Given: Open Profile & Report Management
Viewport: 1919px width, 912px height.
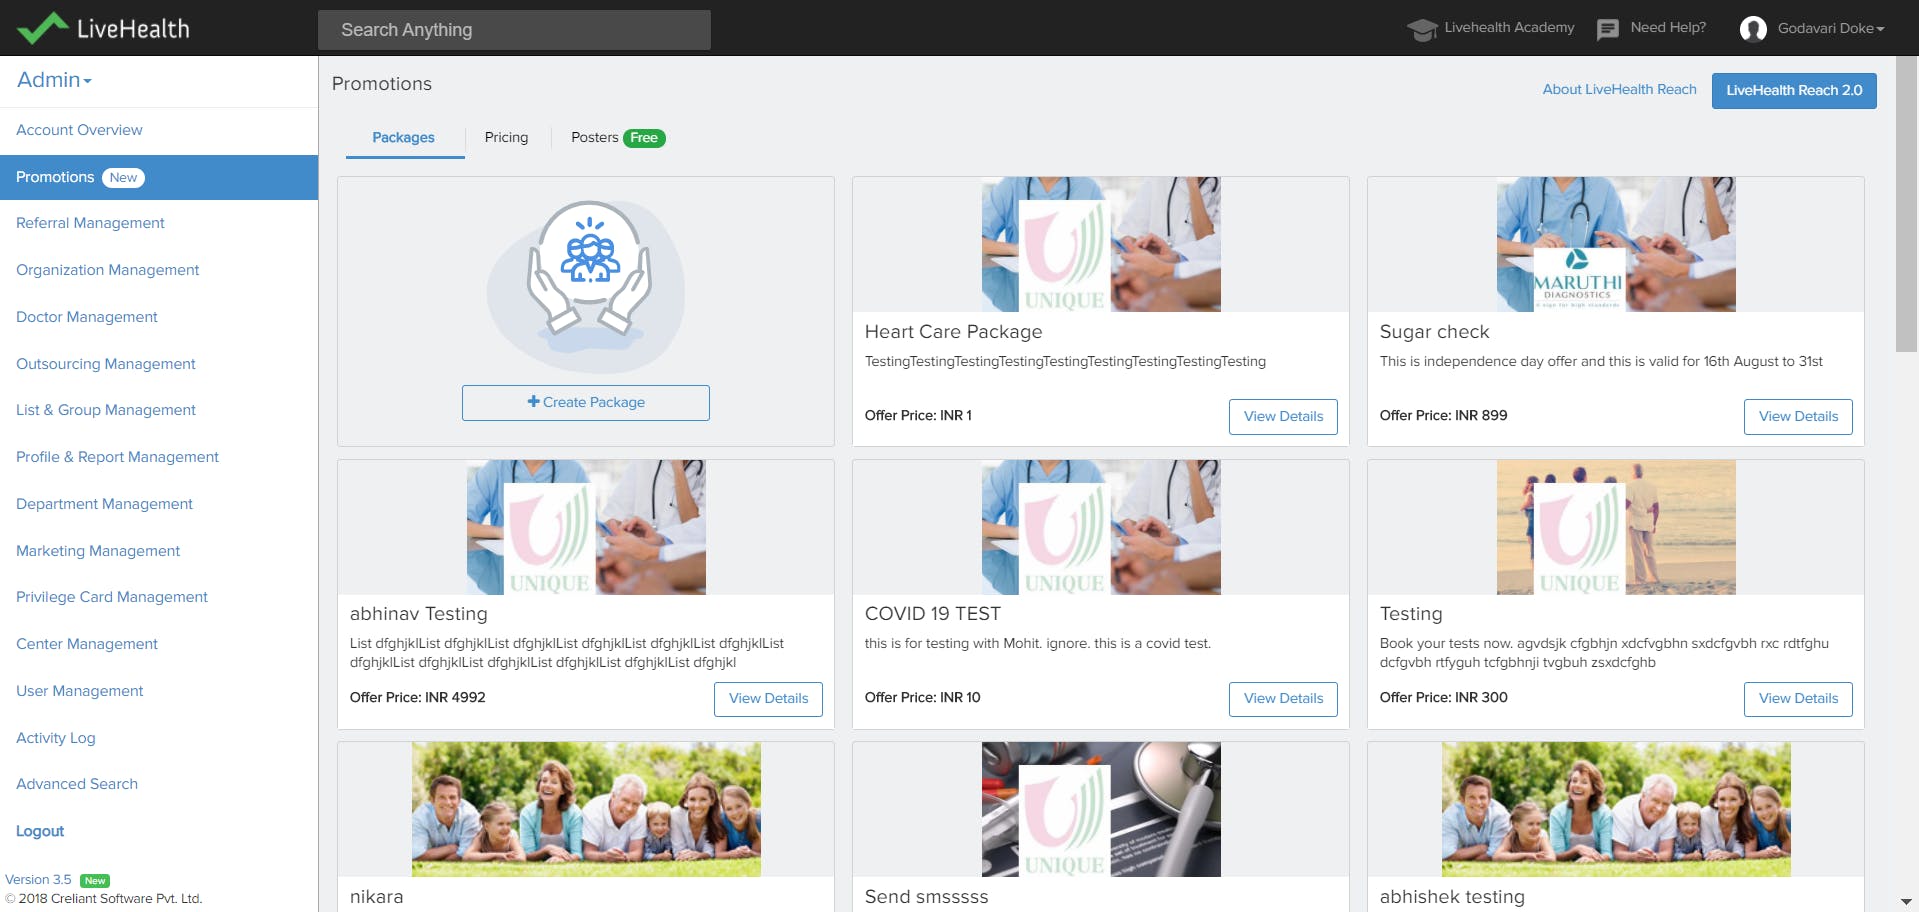Looking at the screenshot, I should [x=117, y=457].
